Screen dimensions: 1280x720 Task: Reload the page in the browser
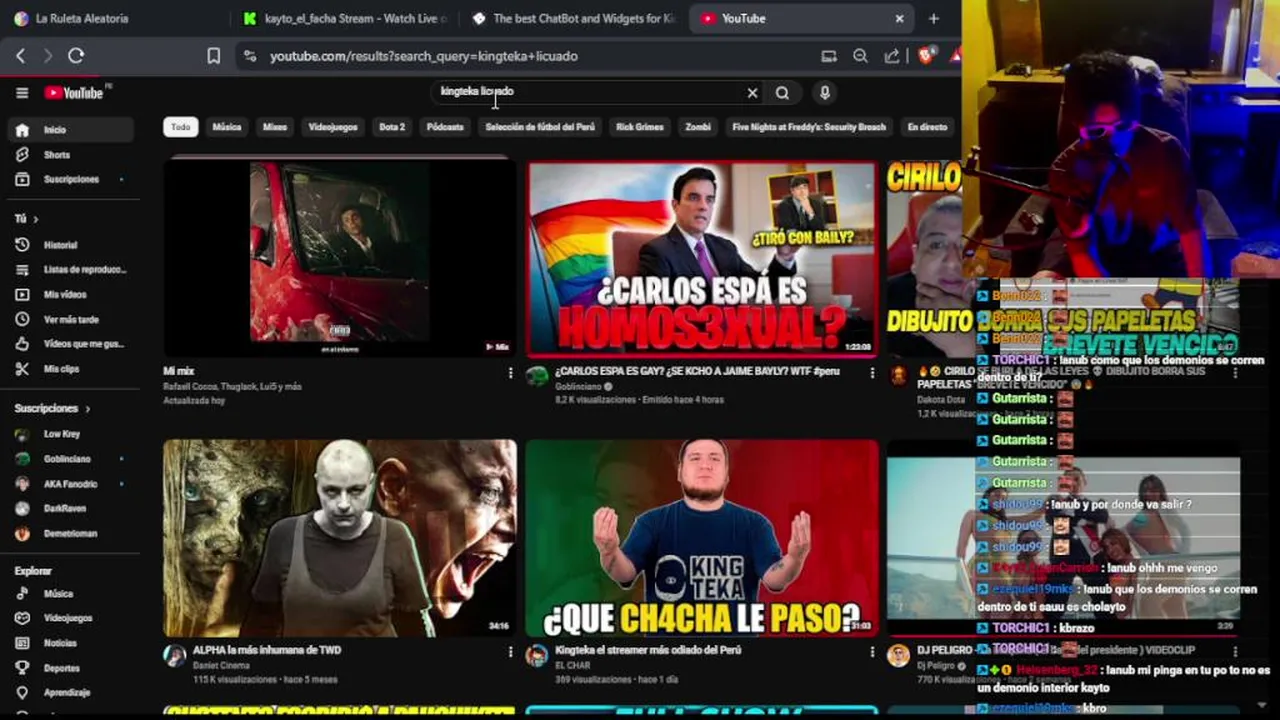pos(76,56)
